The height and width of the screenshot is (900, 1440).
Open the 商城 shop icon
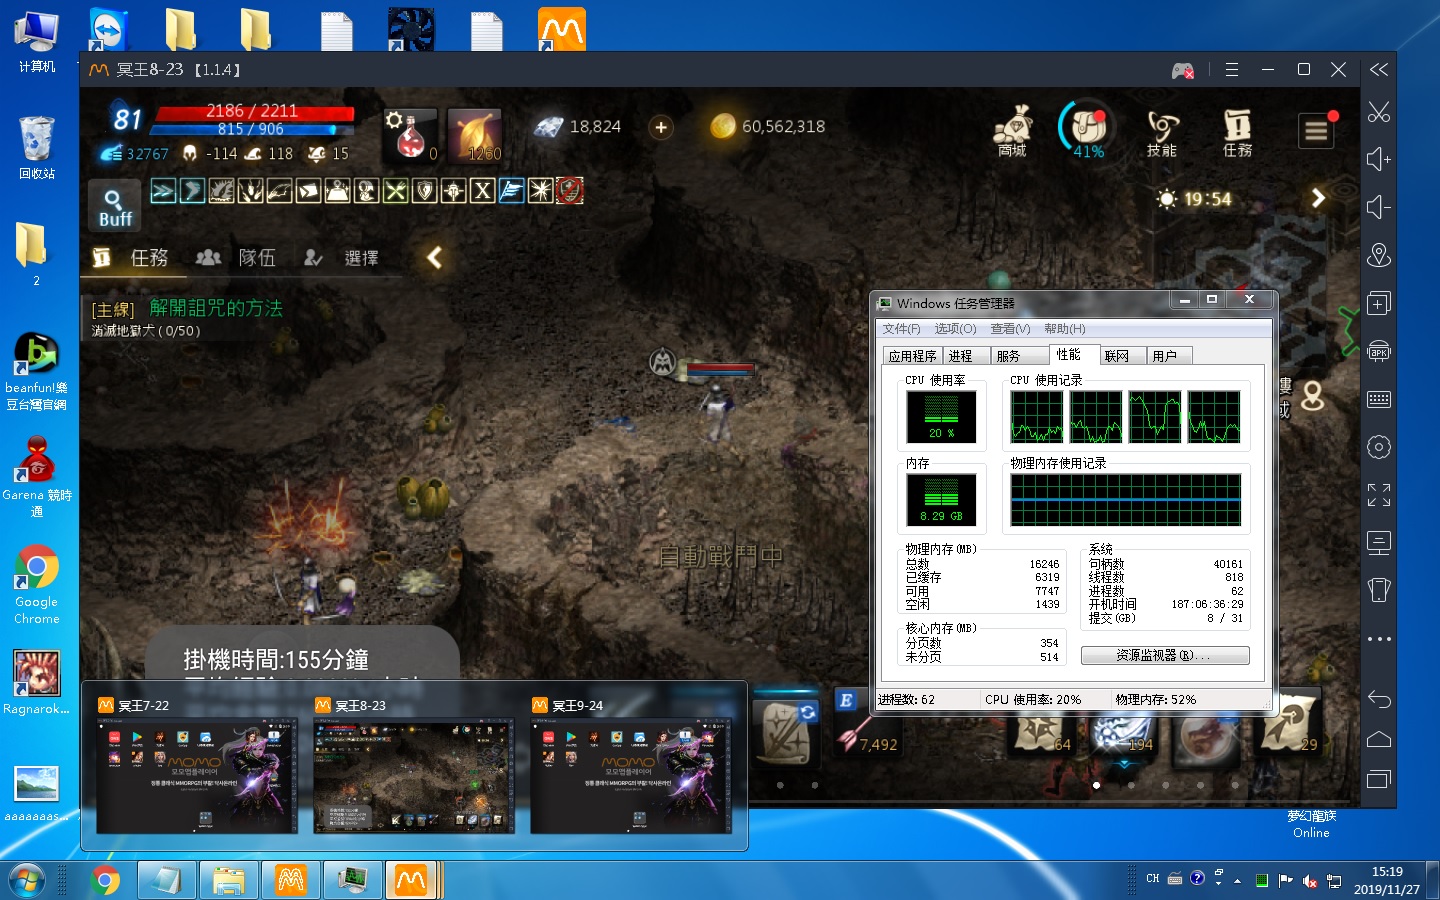point(1012,130)
